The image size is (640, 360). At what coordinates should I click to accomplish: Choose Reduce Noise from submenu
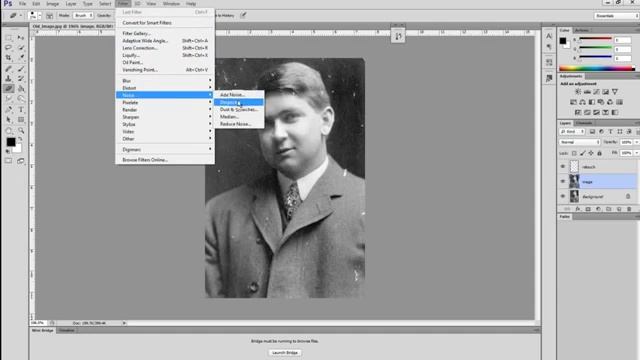pyautogui.click(x=239, y=124)
